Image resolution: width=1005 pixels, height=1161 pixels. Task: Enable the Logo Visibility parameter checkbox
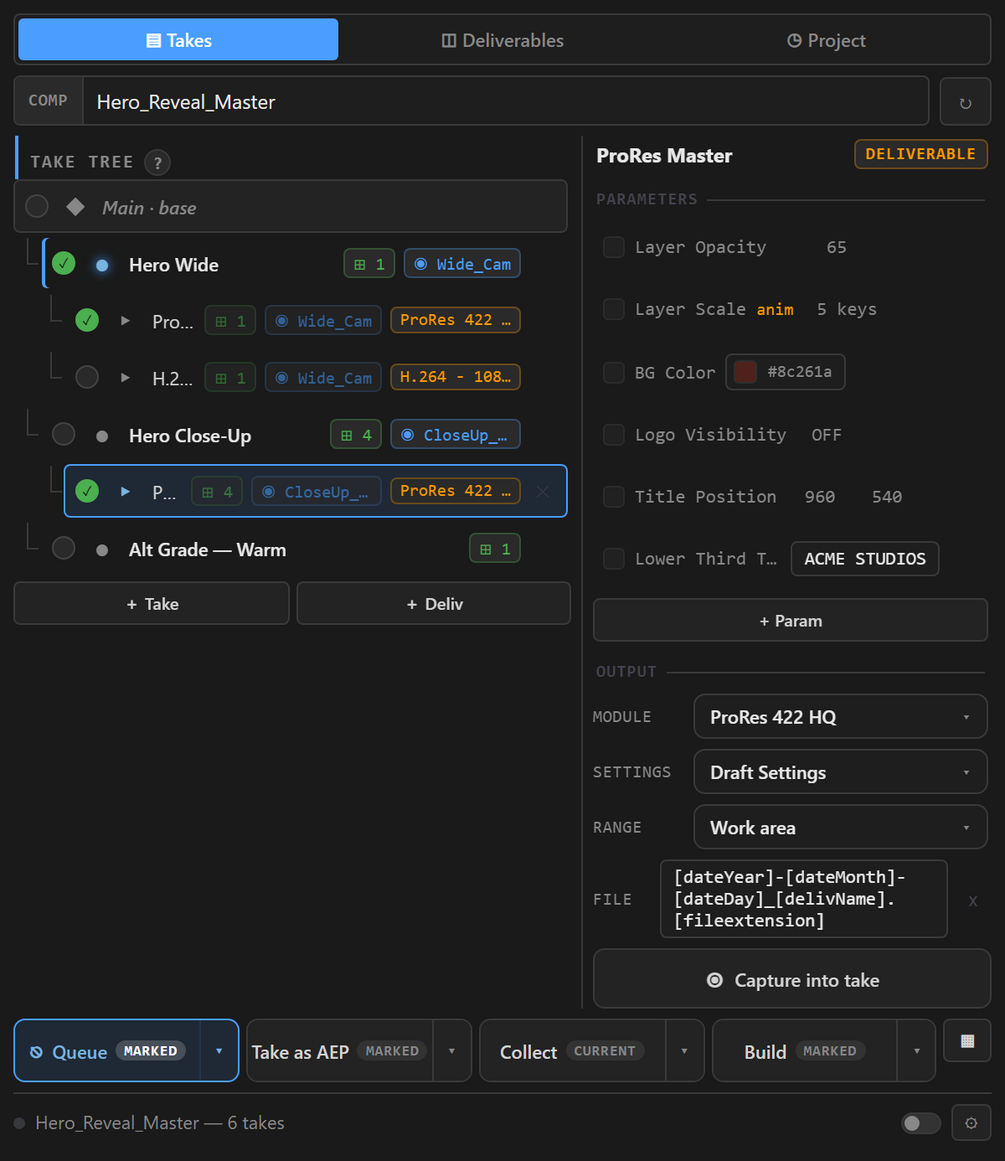pyautogui.click(x=613, y=434)
